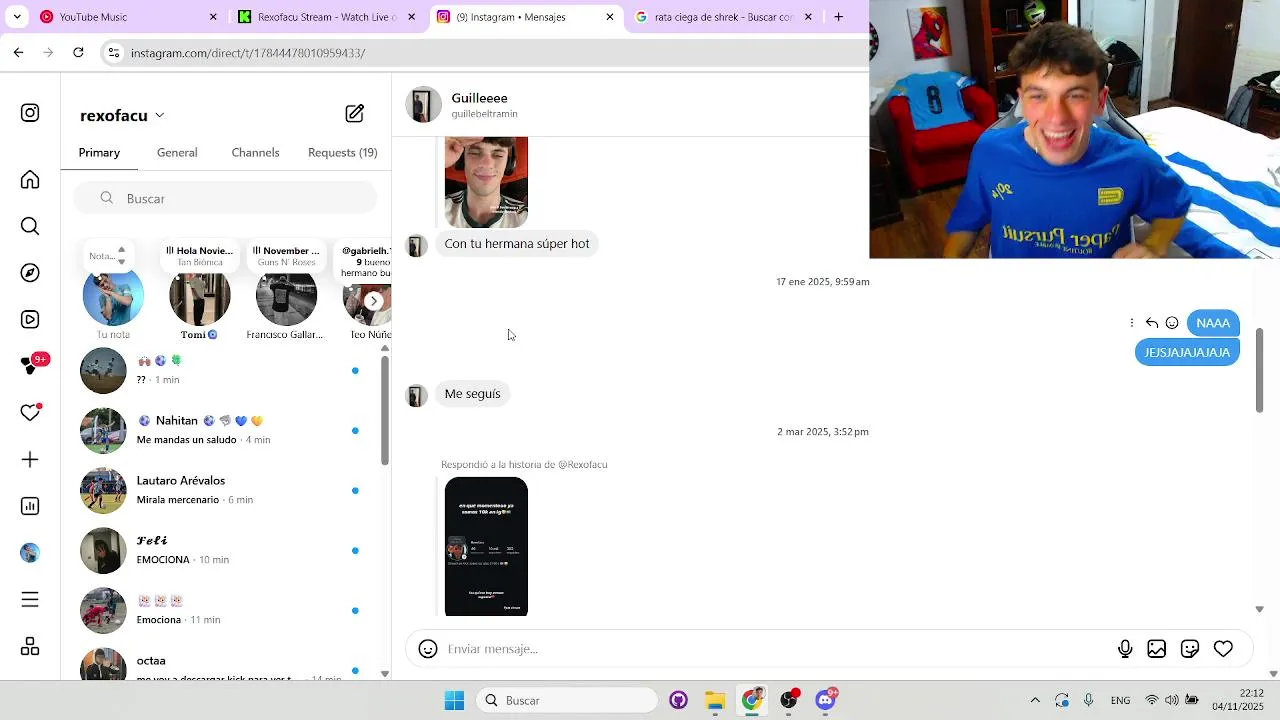Switch to rata ciega de shrek tab
This screenshot has width=1280, height=720.
(724, 17)
